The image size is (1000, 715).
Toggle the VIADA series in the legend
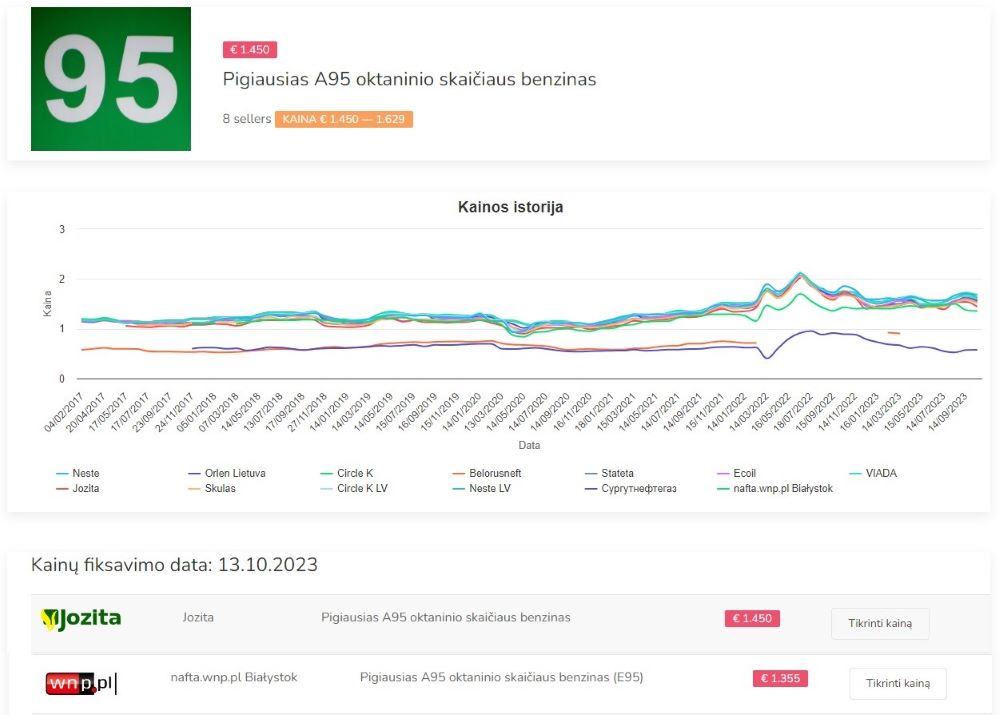877,473
